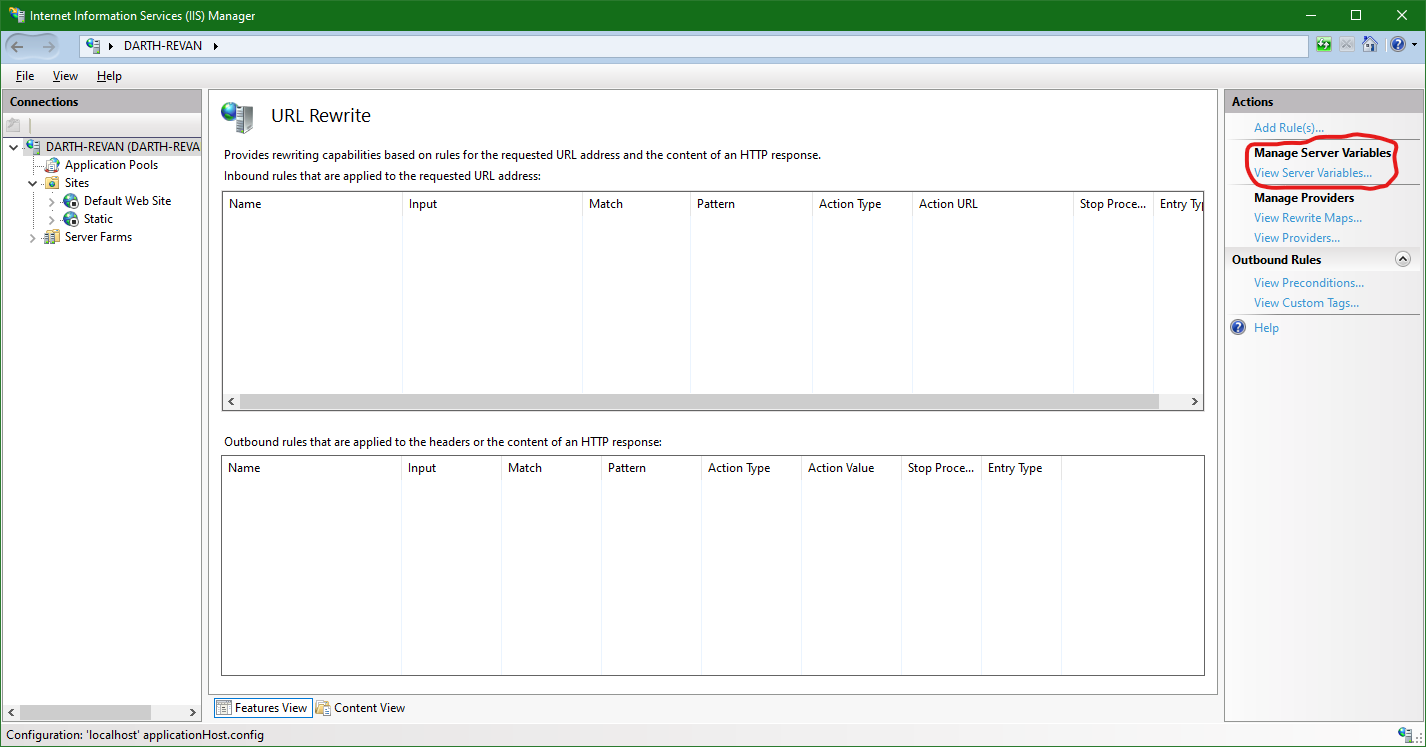This screenshot has height=747, width=1426.
Task: Click the Forward navigation arrow
Action: coord(47,45)
